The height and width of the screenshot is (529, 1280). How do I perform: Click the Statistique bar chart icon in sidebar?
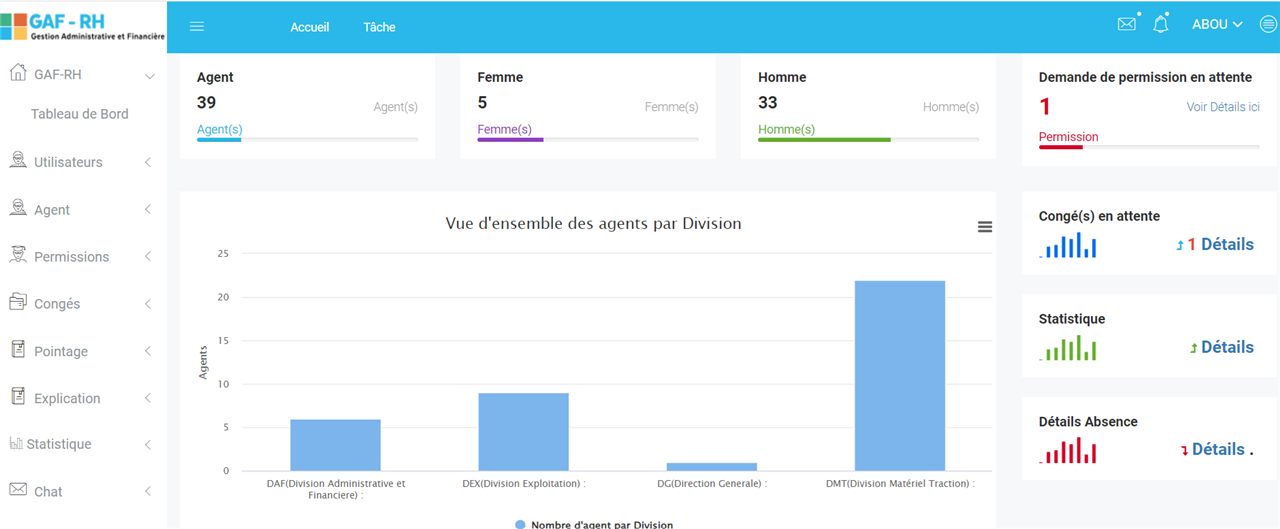pos(16,443)
